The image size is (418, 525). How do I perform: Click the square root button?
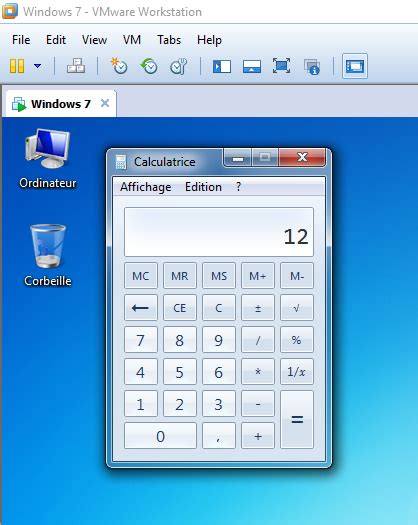pos(297,308)
